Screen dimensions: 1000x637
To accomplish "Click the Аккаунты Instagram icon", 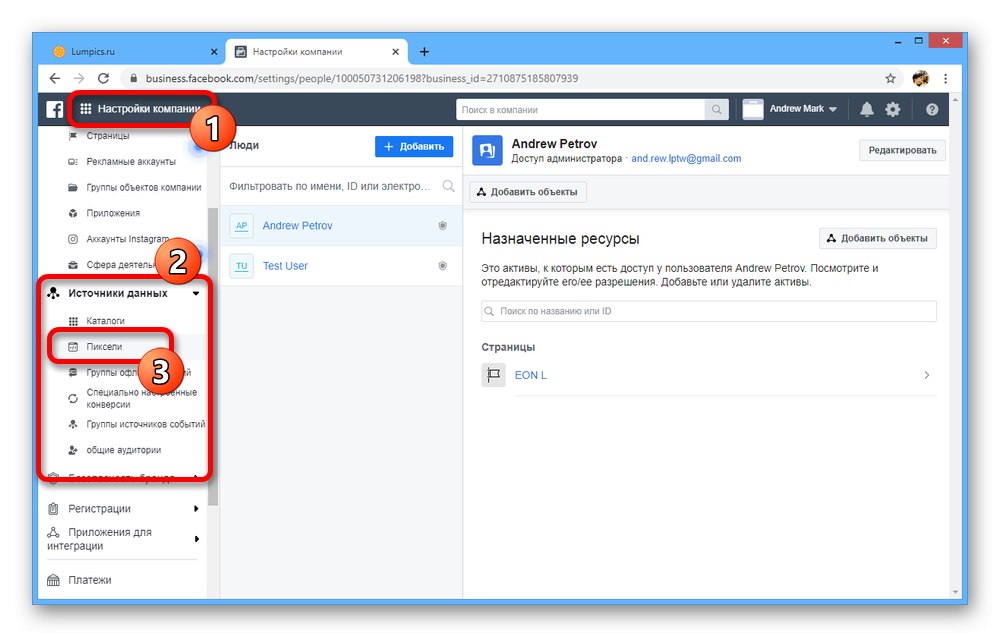I will coord(73,239).
